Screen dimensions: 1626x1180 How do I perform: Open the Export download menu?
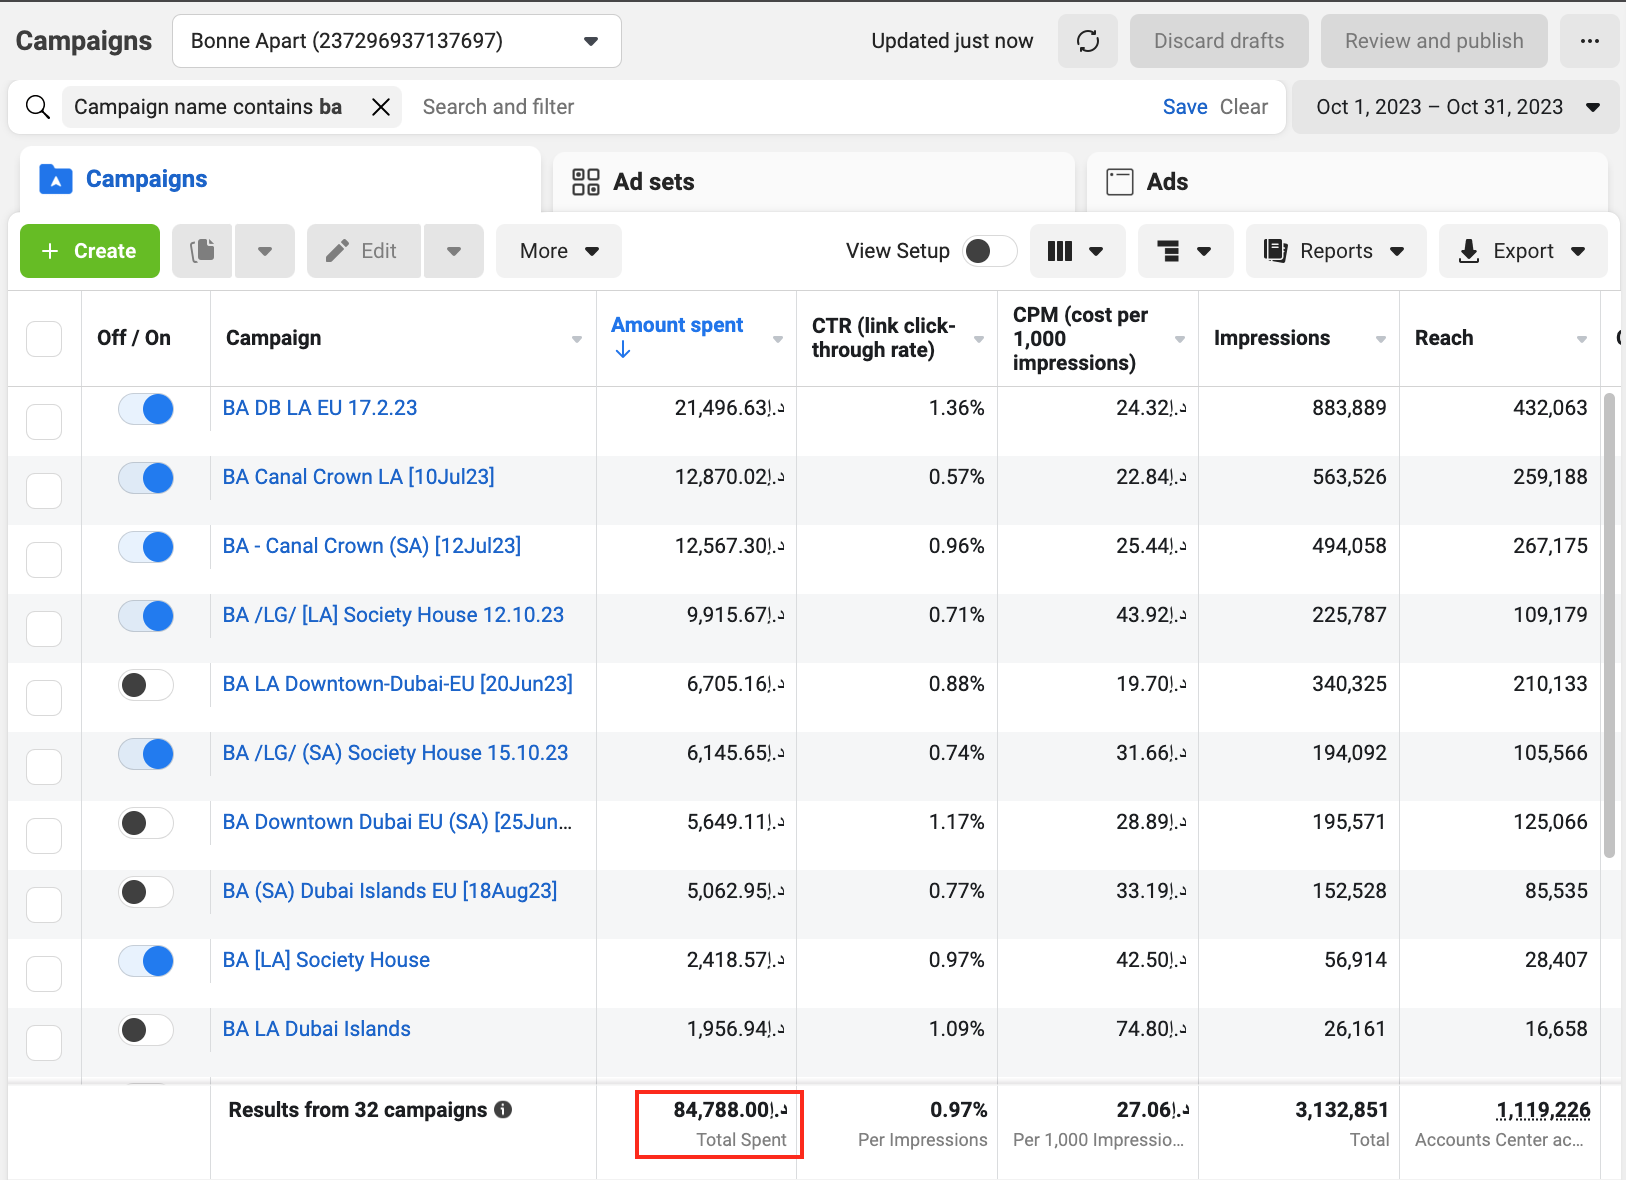coord(1522,251)
